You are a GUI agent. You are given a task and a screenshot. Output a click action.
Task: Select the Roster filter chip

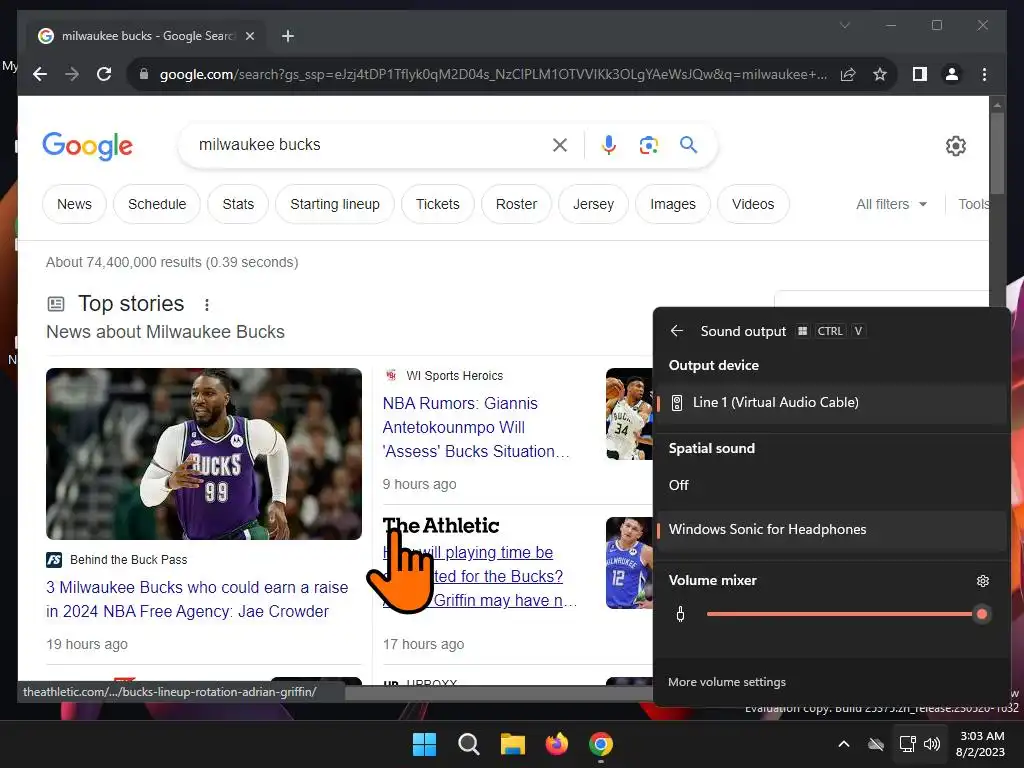pos(517,204)
